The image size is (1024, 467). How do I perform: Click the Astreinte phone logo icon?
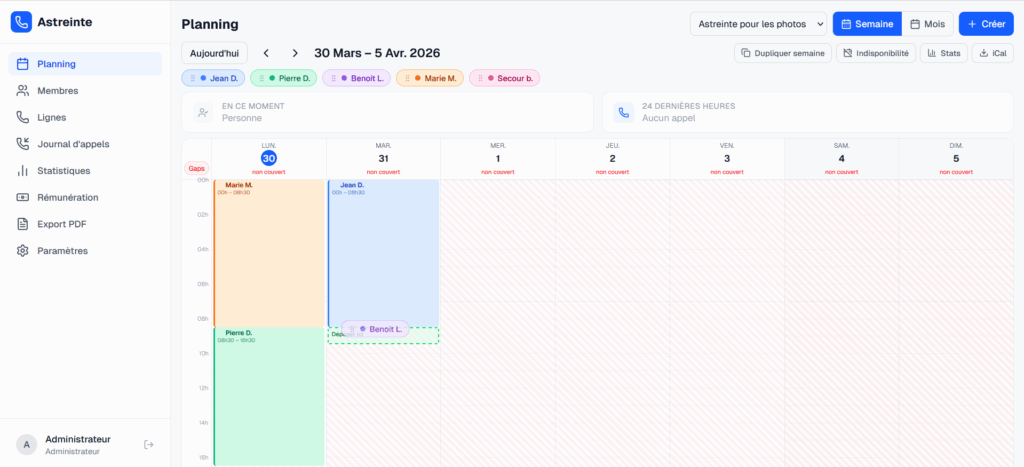pos(22,22)
